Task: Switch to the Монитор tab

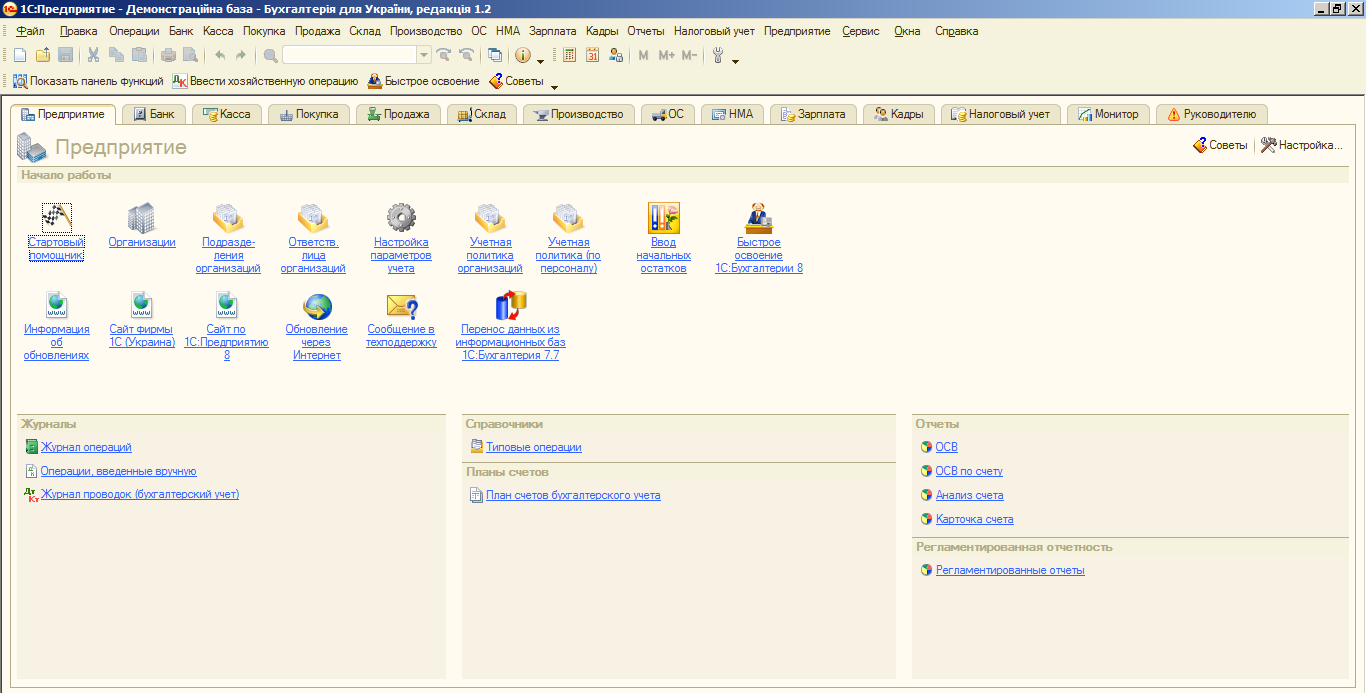Action: [1108, 114]
